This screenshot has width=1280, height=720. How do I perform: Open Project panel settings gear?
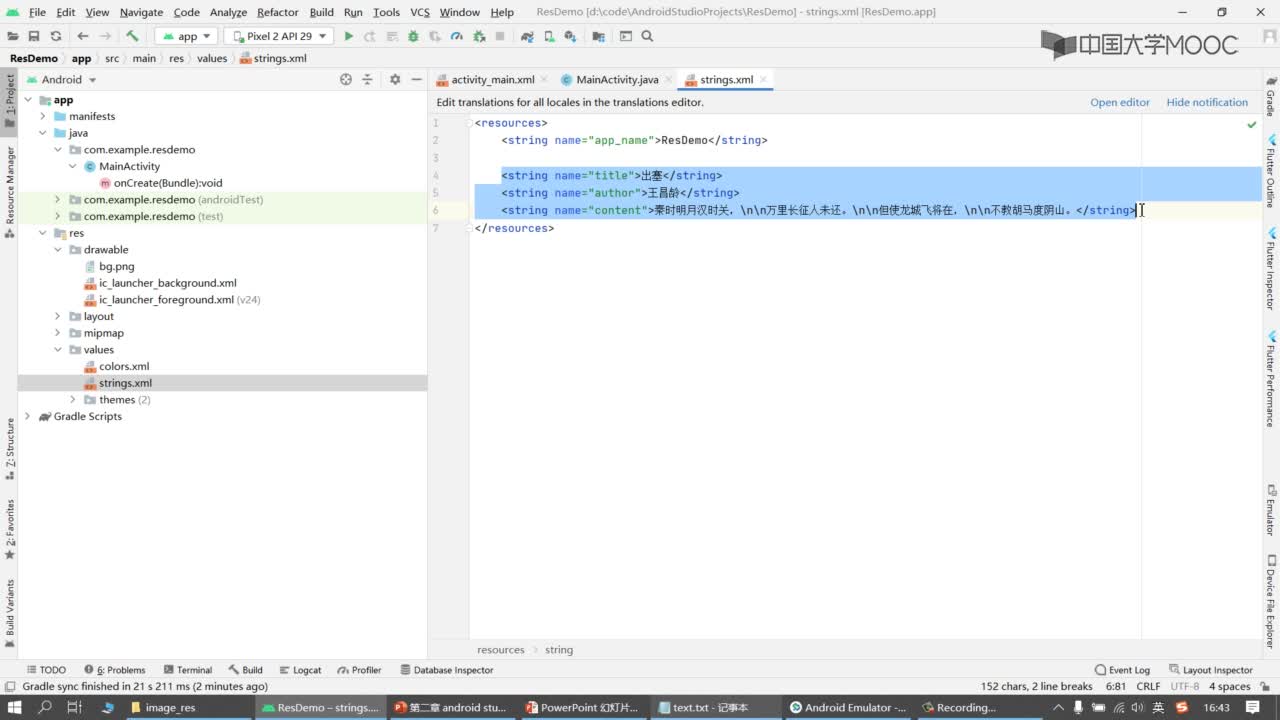pyautogui.click(x=395, y=79)
